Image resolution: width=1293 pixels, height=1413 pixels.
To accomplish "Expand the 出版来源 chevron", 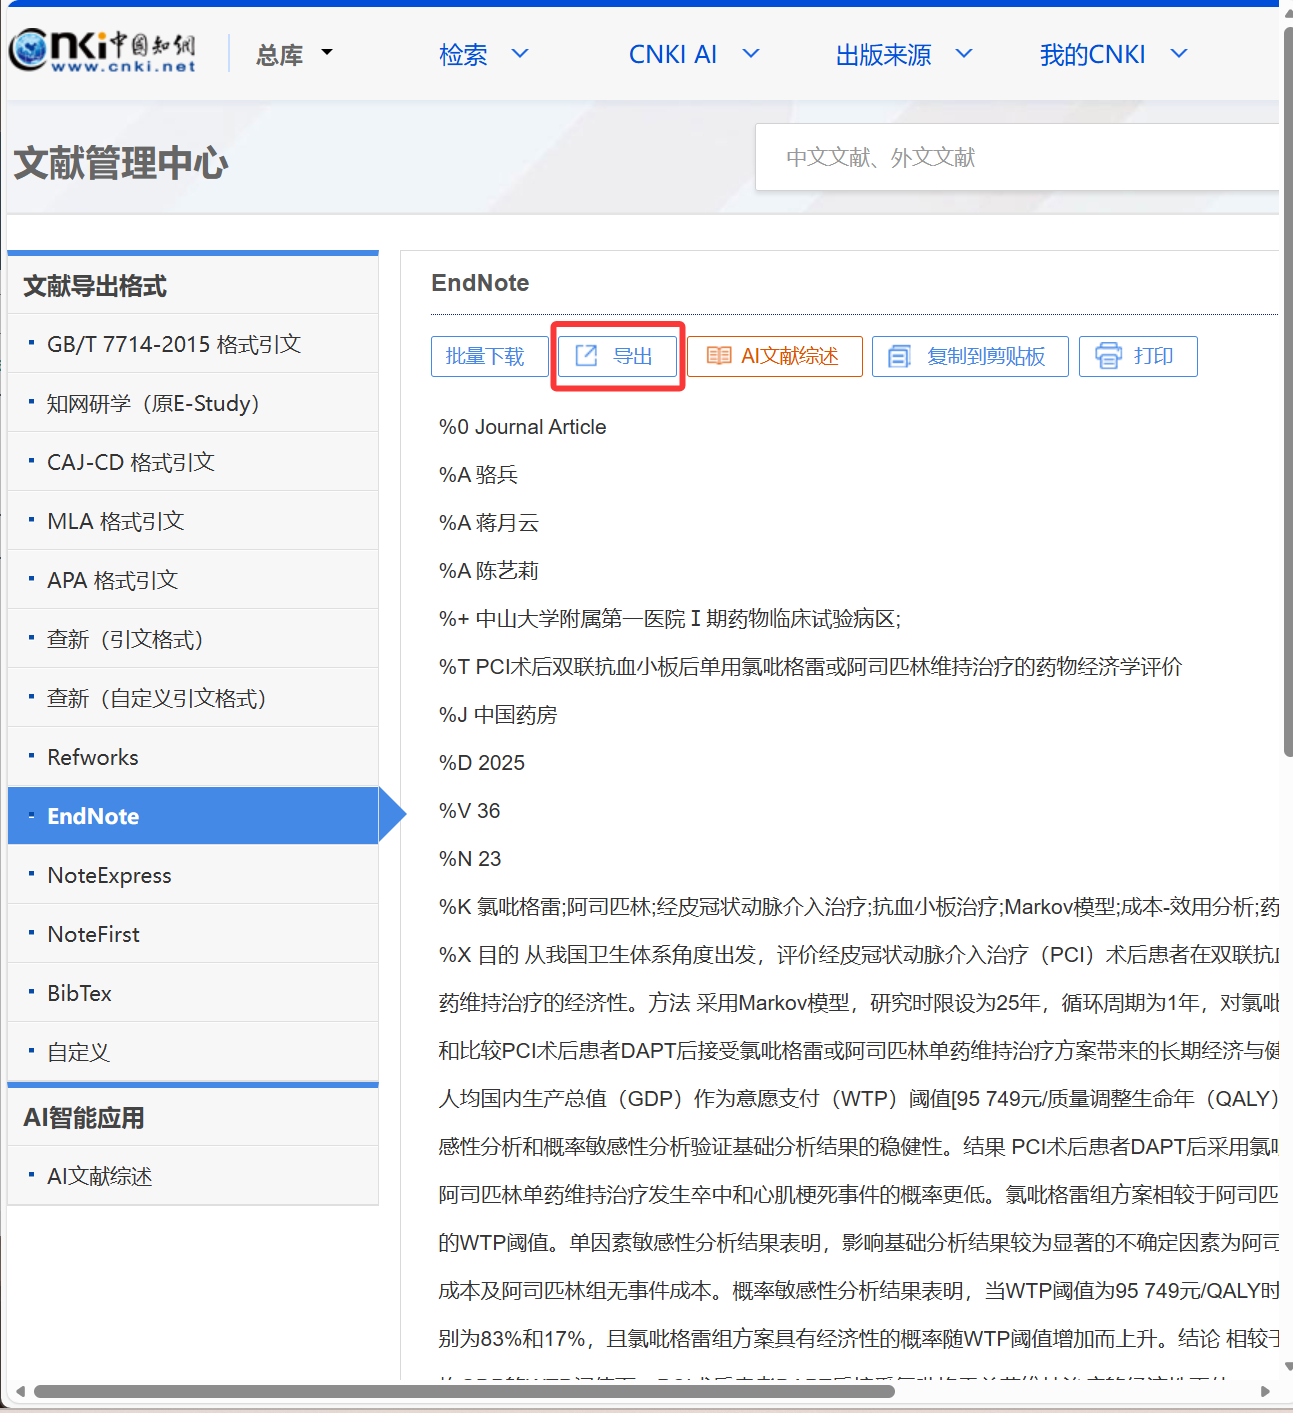I will (x=964, y=53).
